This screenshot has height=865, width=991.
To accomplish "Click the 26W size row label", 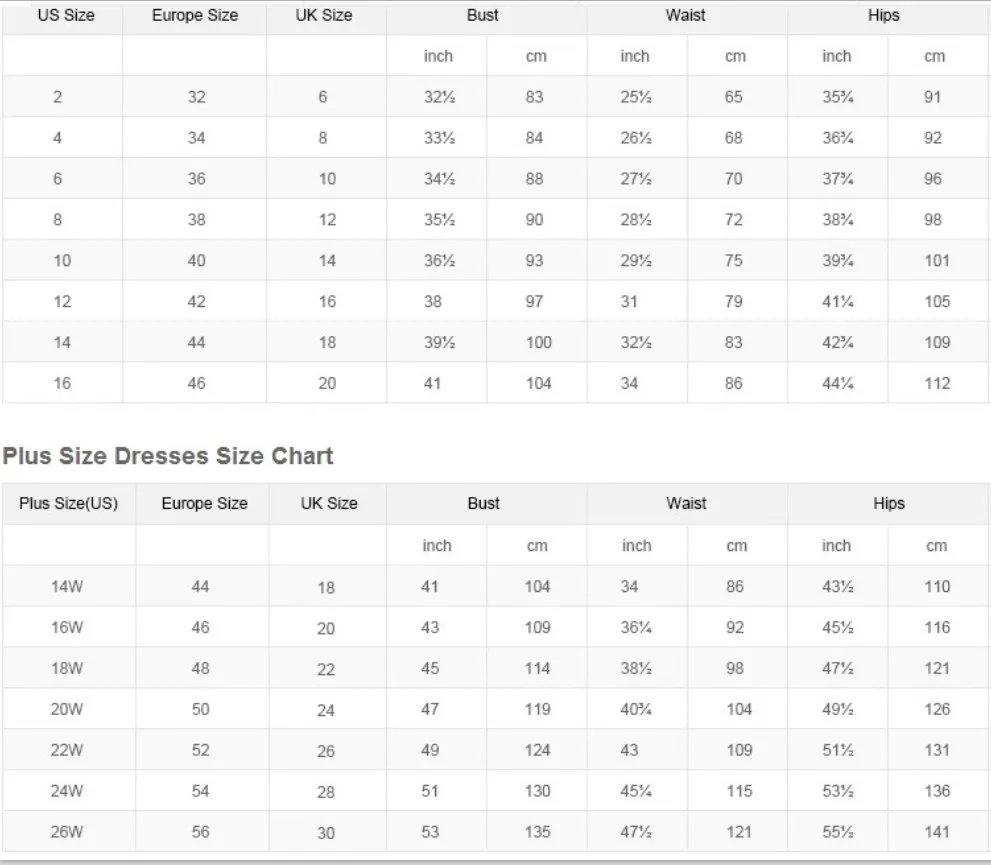I will click(x=67, y=832).
